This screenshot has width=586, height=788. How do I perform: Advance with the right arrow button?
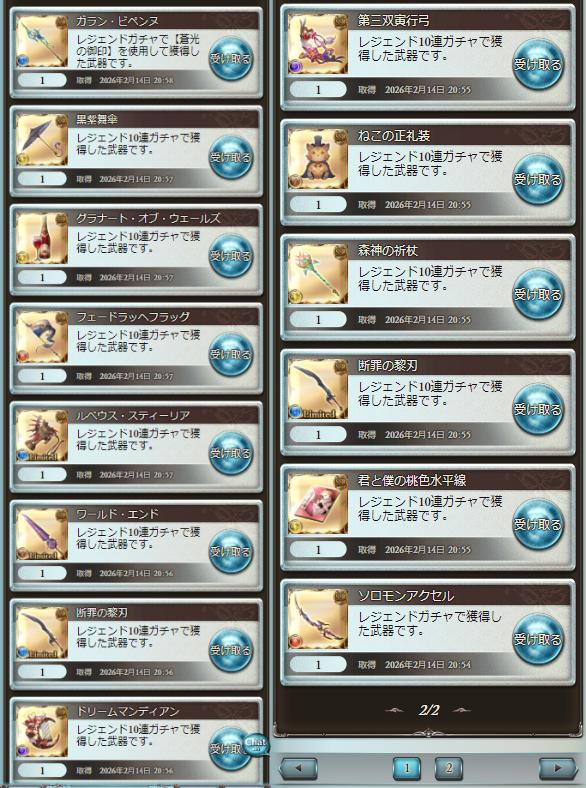coord(558,768)
